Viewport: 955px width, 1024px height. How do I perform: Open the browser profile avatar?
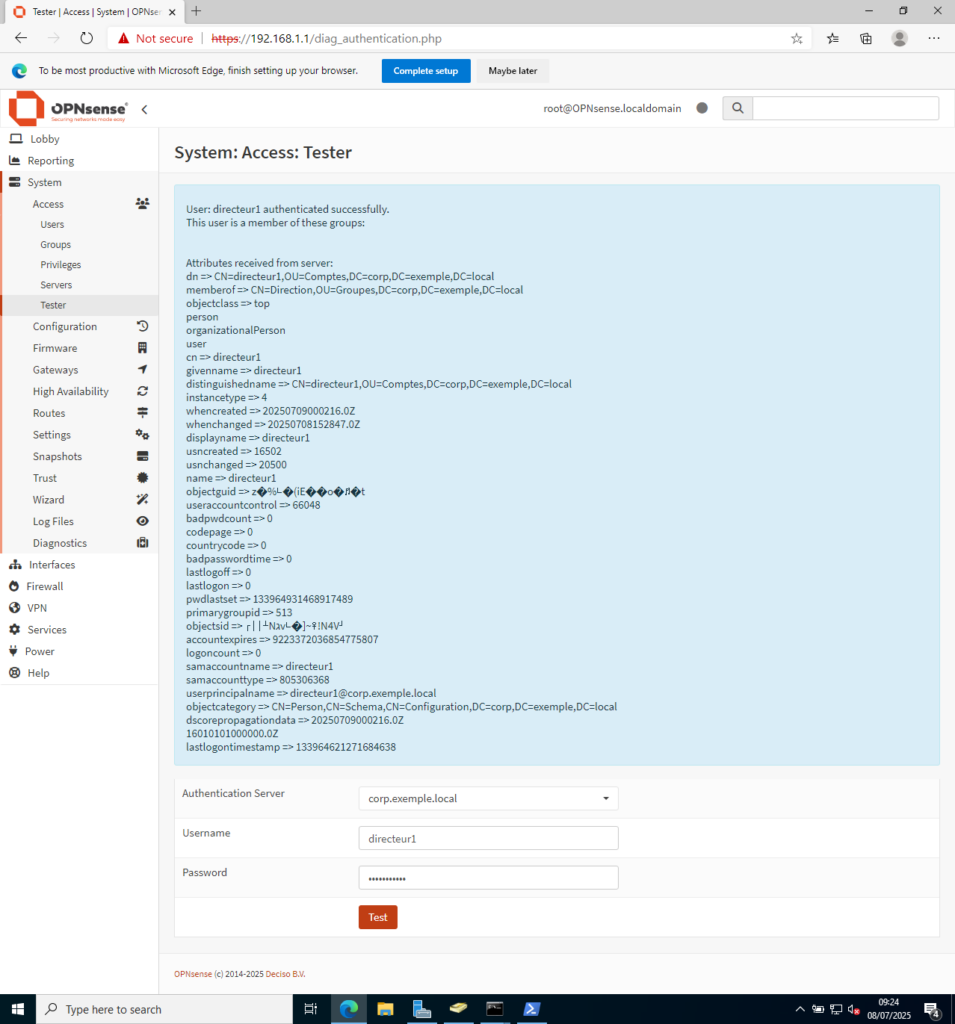899,39
